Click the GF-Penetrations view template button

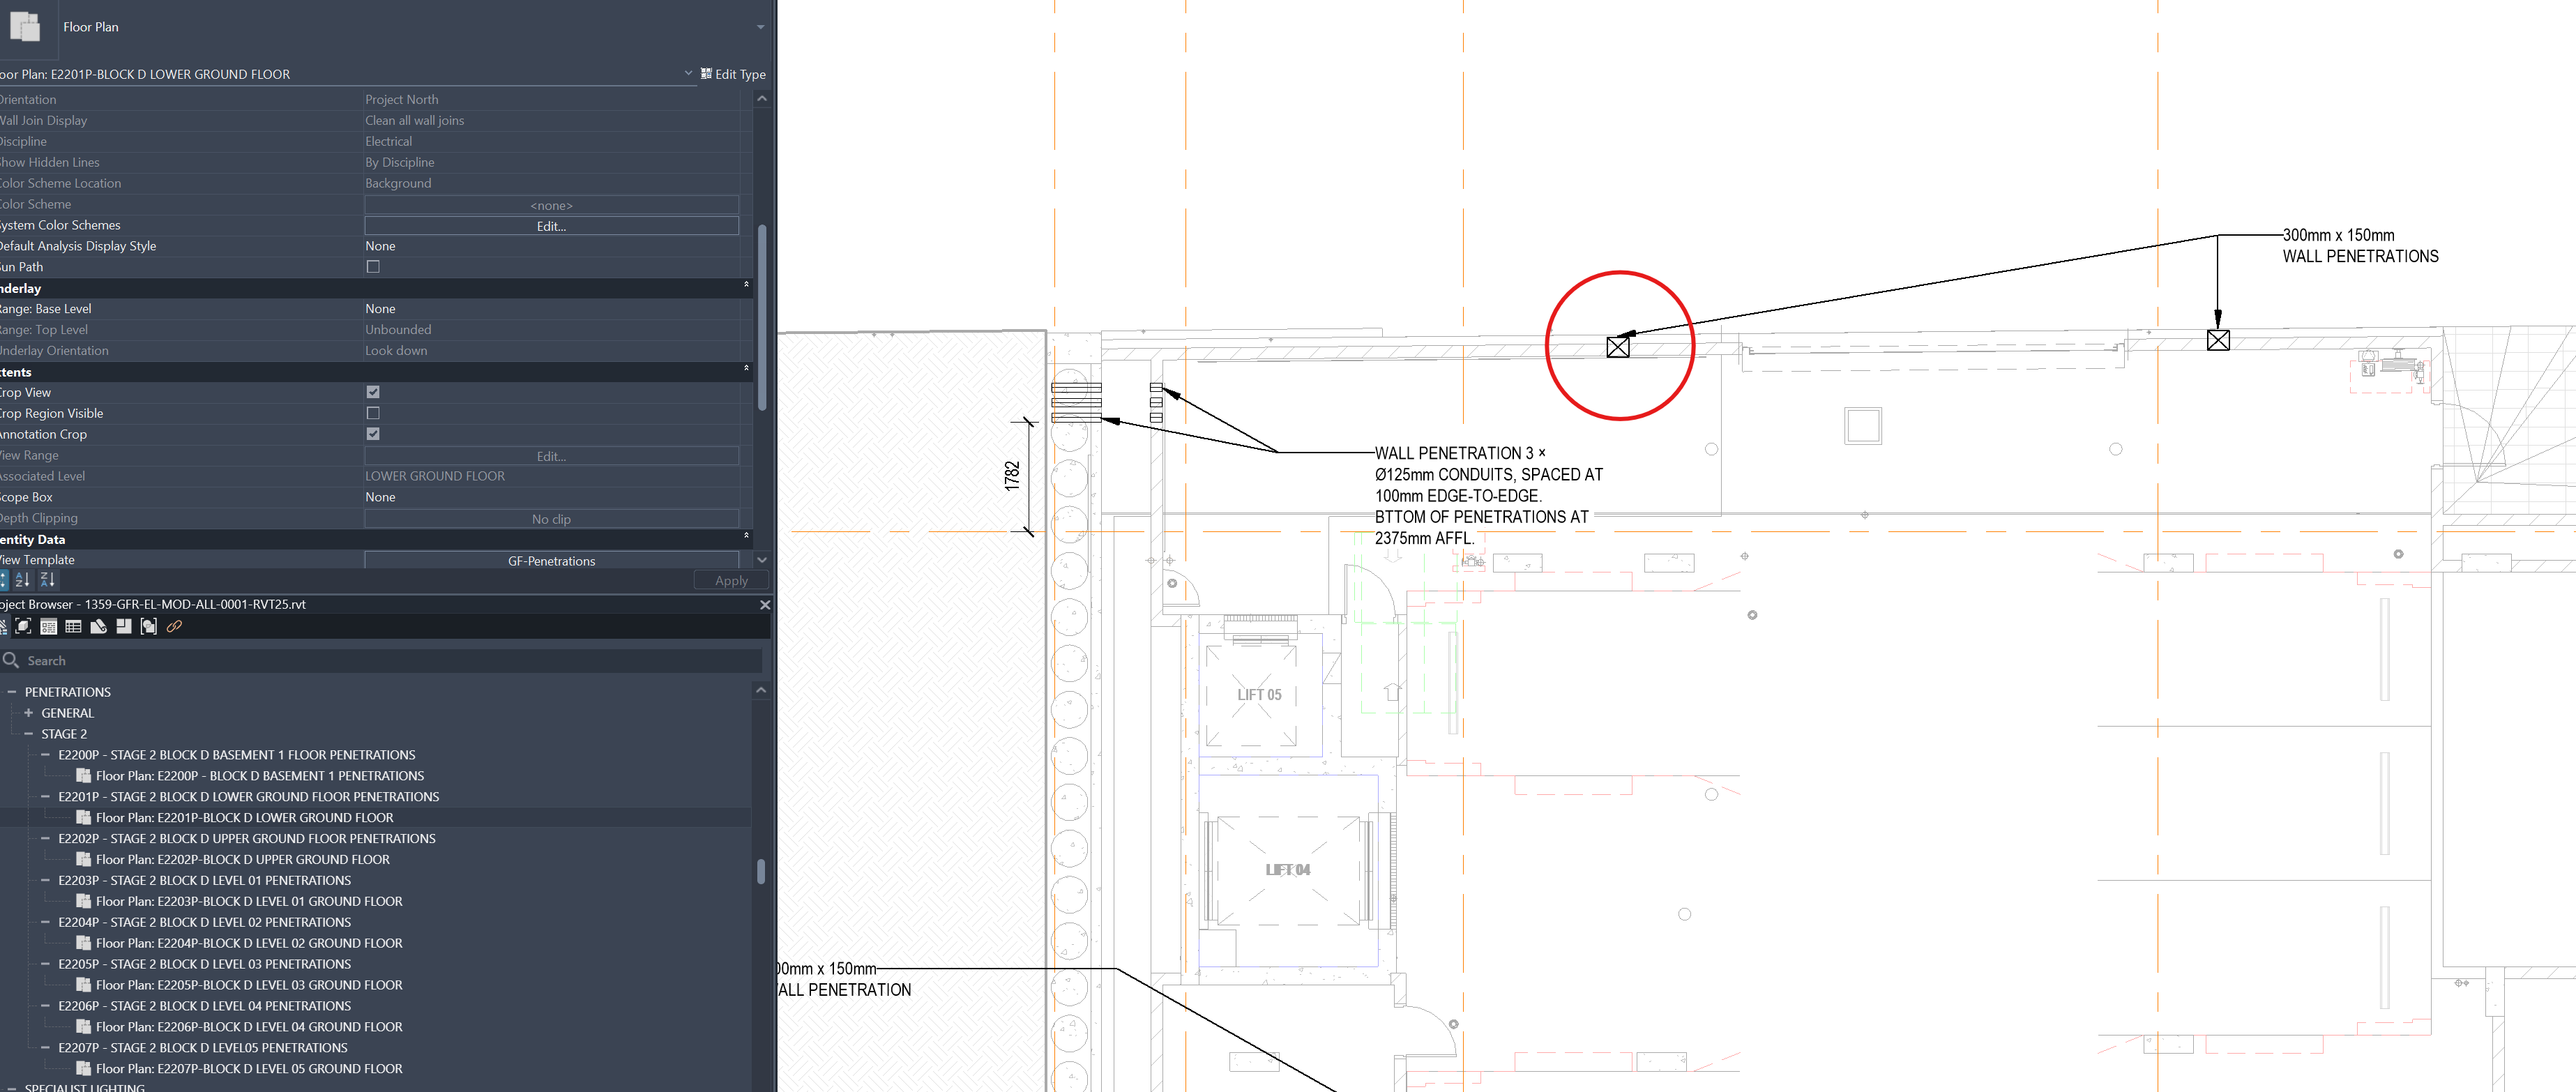(551, 561)
